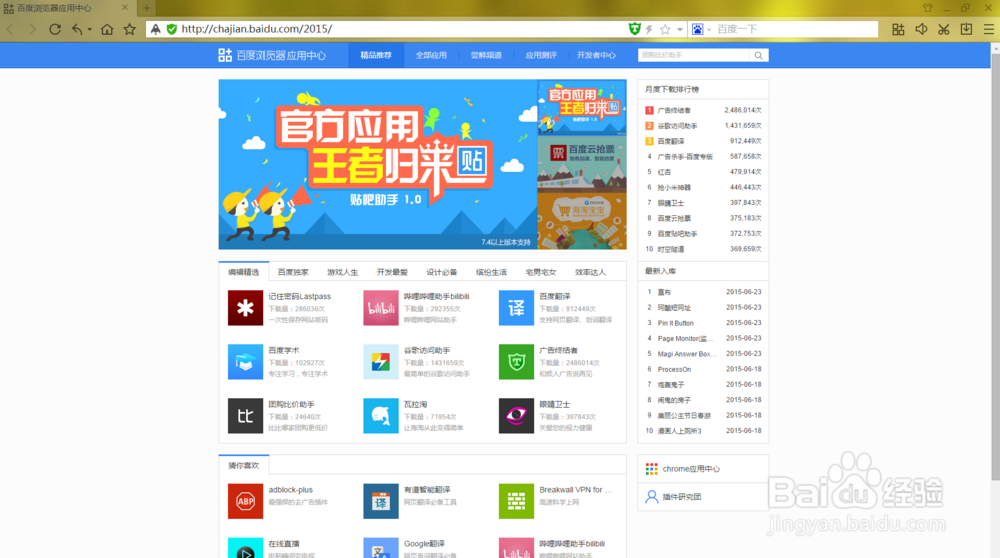The width and height of the screenshot is (1000, 558).
Task: Select the 缤纷生活 category tab
Action: (x=491, y=272)
